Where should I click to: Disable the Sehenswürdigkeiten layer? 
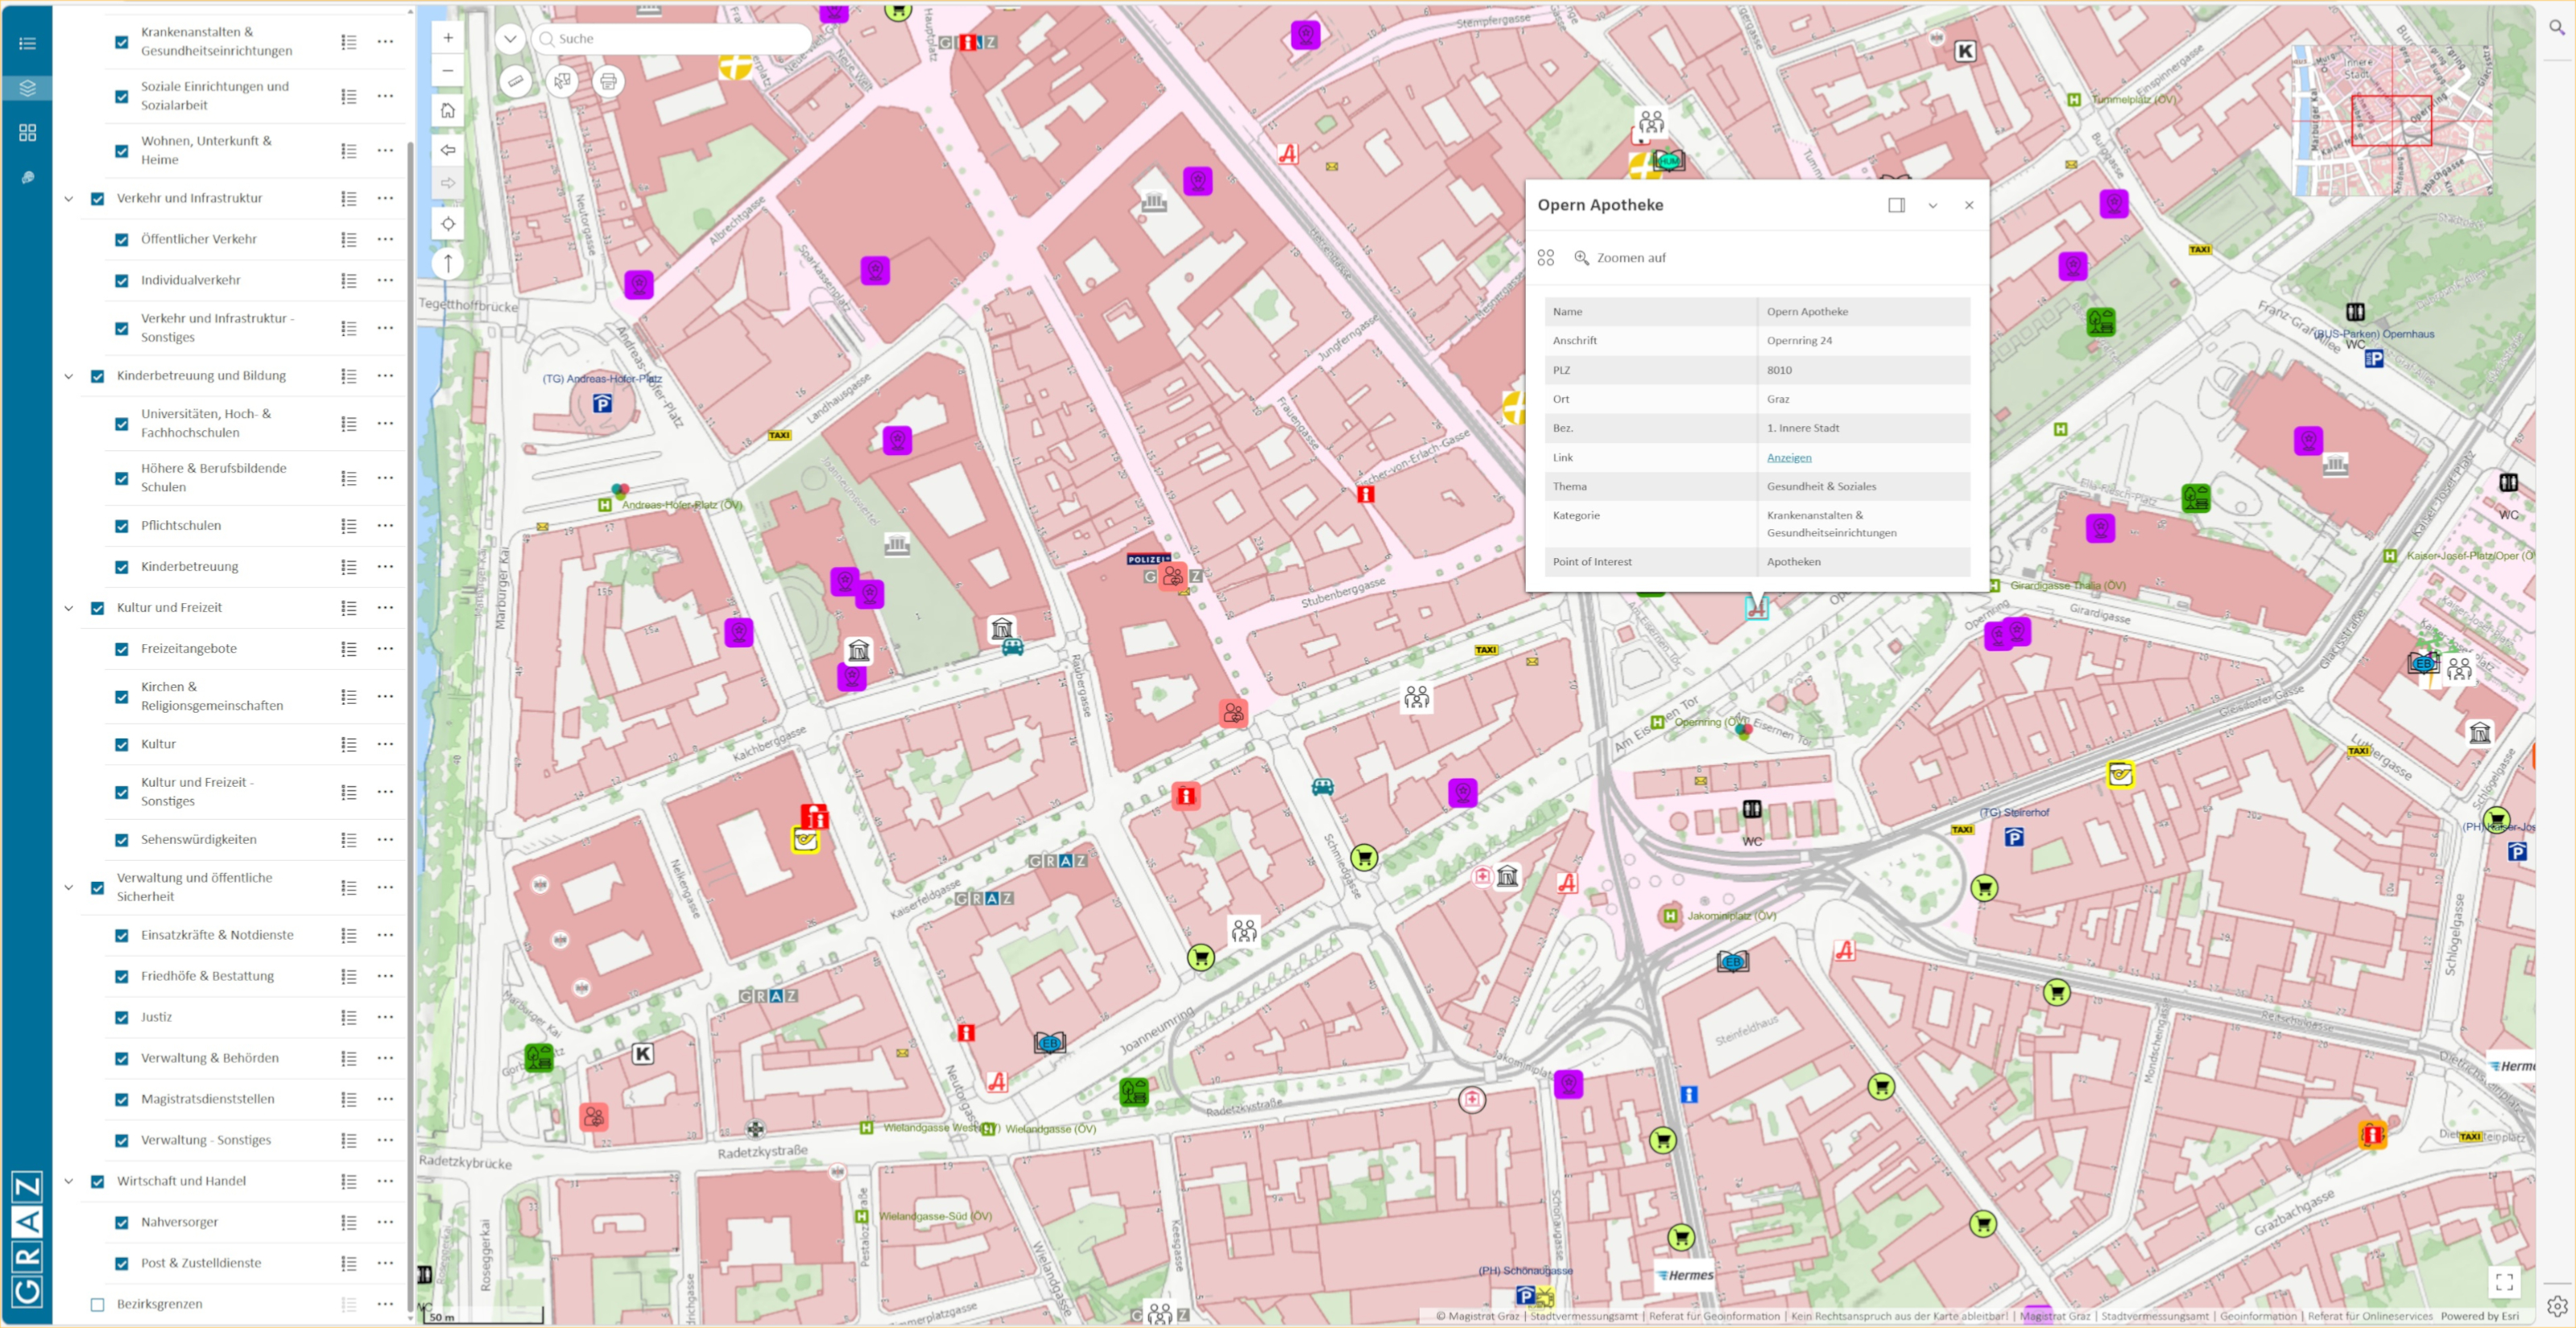[x=122, y=840]
